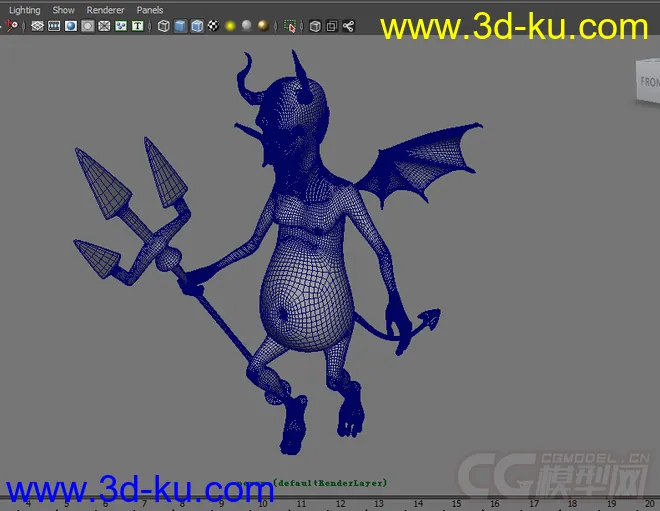Toggle the resolution gate icon
The height and width of the screenshot is (511, 660).
point(71,26)
